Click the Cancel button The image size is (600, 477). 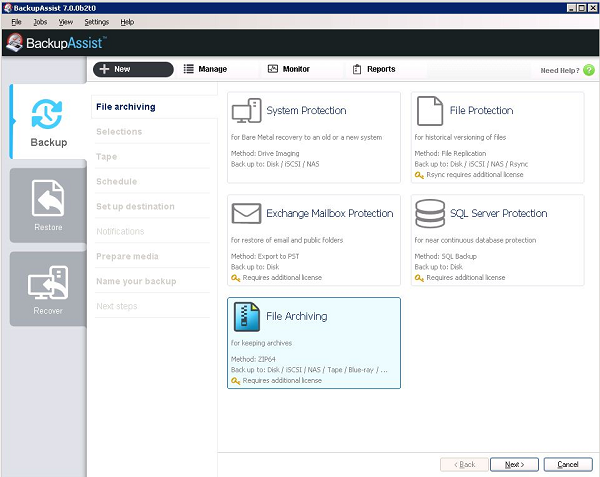coord(568,464)
